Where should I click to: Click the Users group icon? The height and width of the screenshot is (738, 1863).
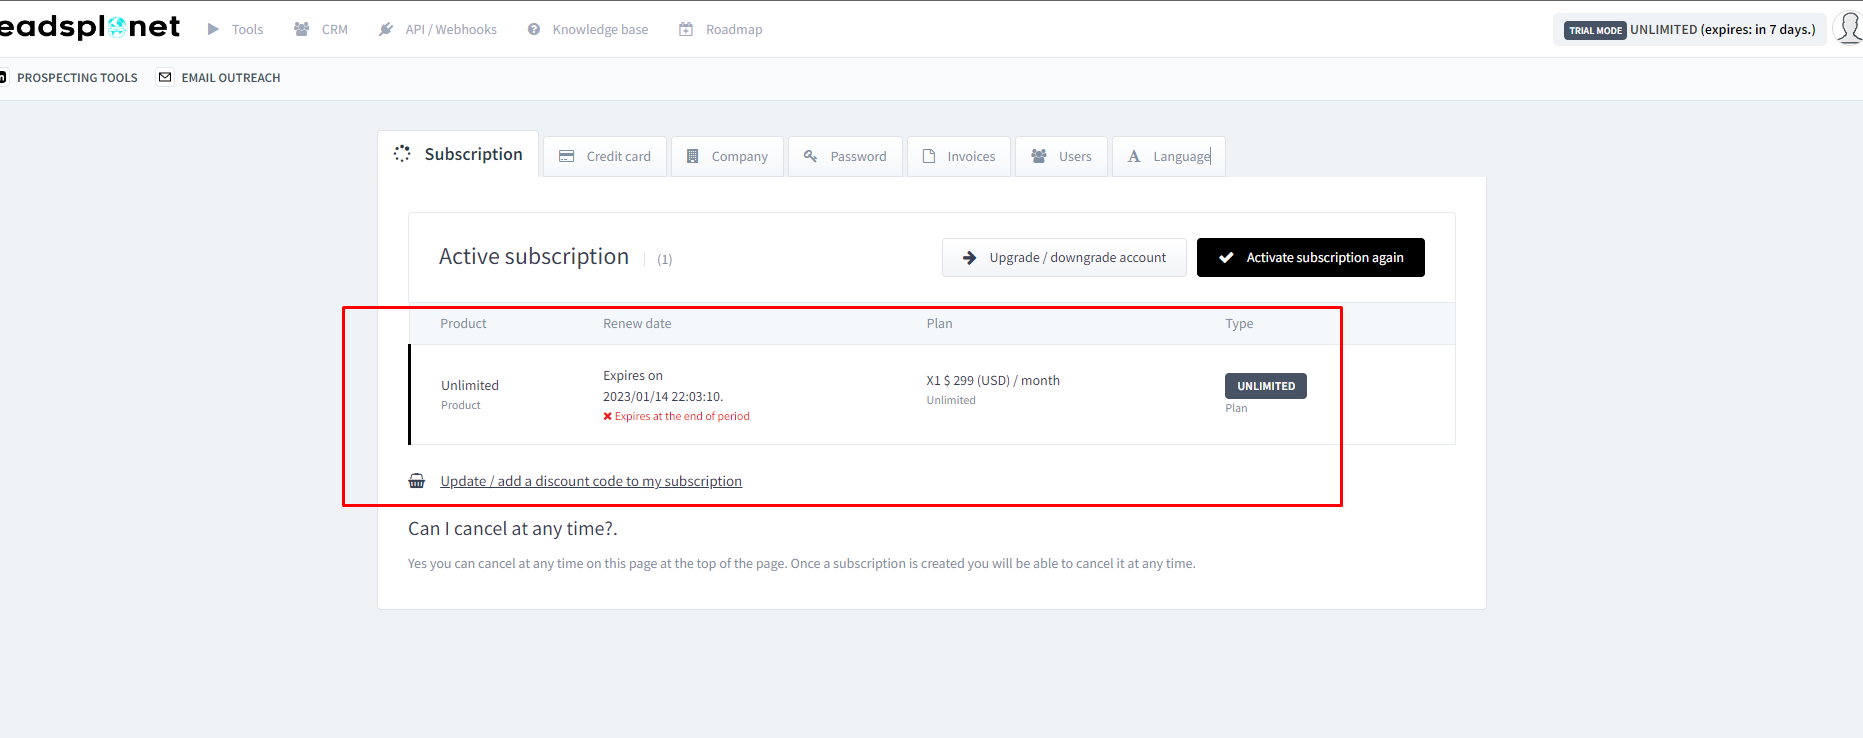pyautogui.click(x=1039, y=156)
